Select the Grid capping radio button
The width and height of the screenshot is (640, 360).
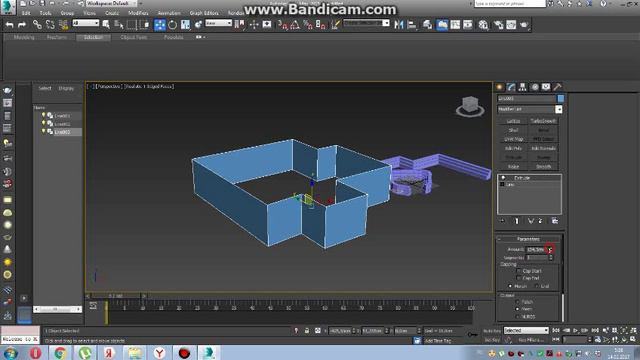point(536,286)
